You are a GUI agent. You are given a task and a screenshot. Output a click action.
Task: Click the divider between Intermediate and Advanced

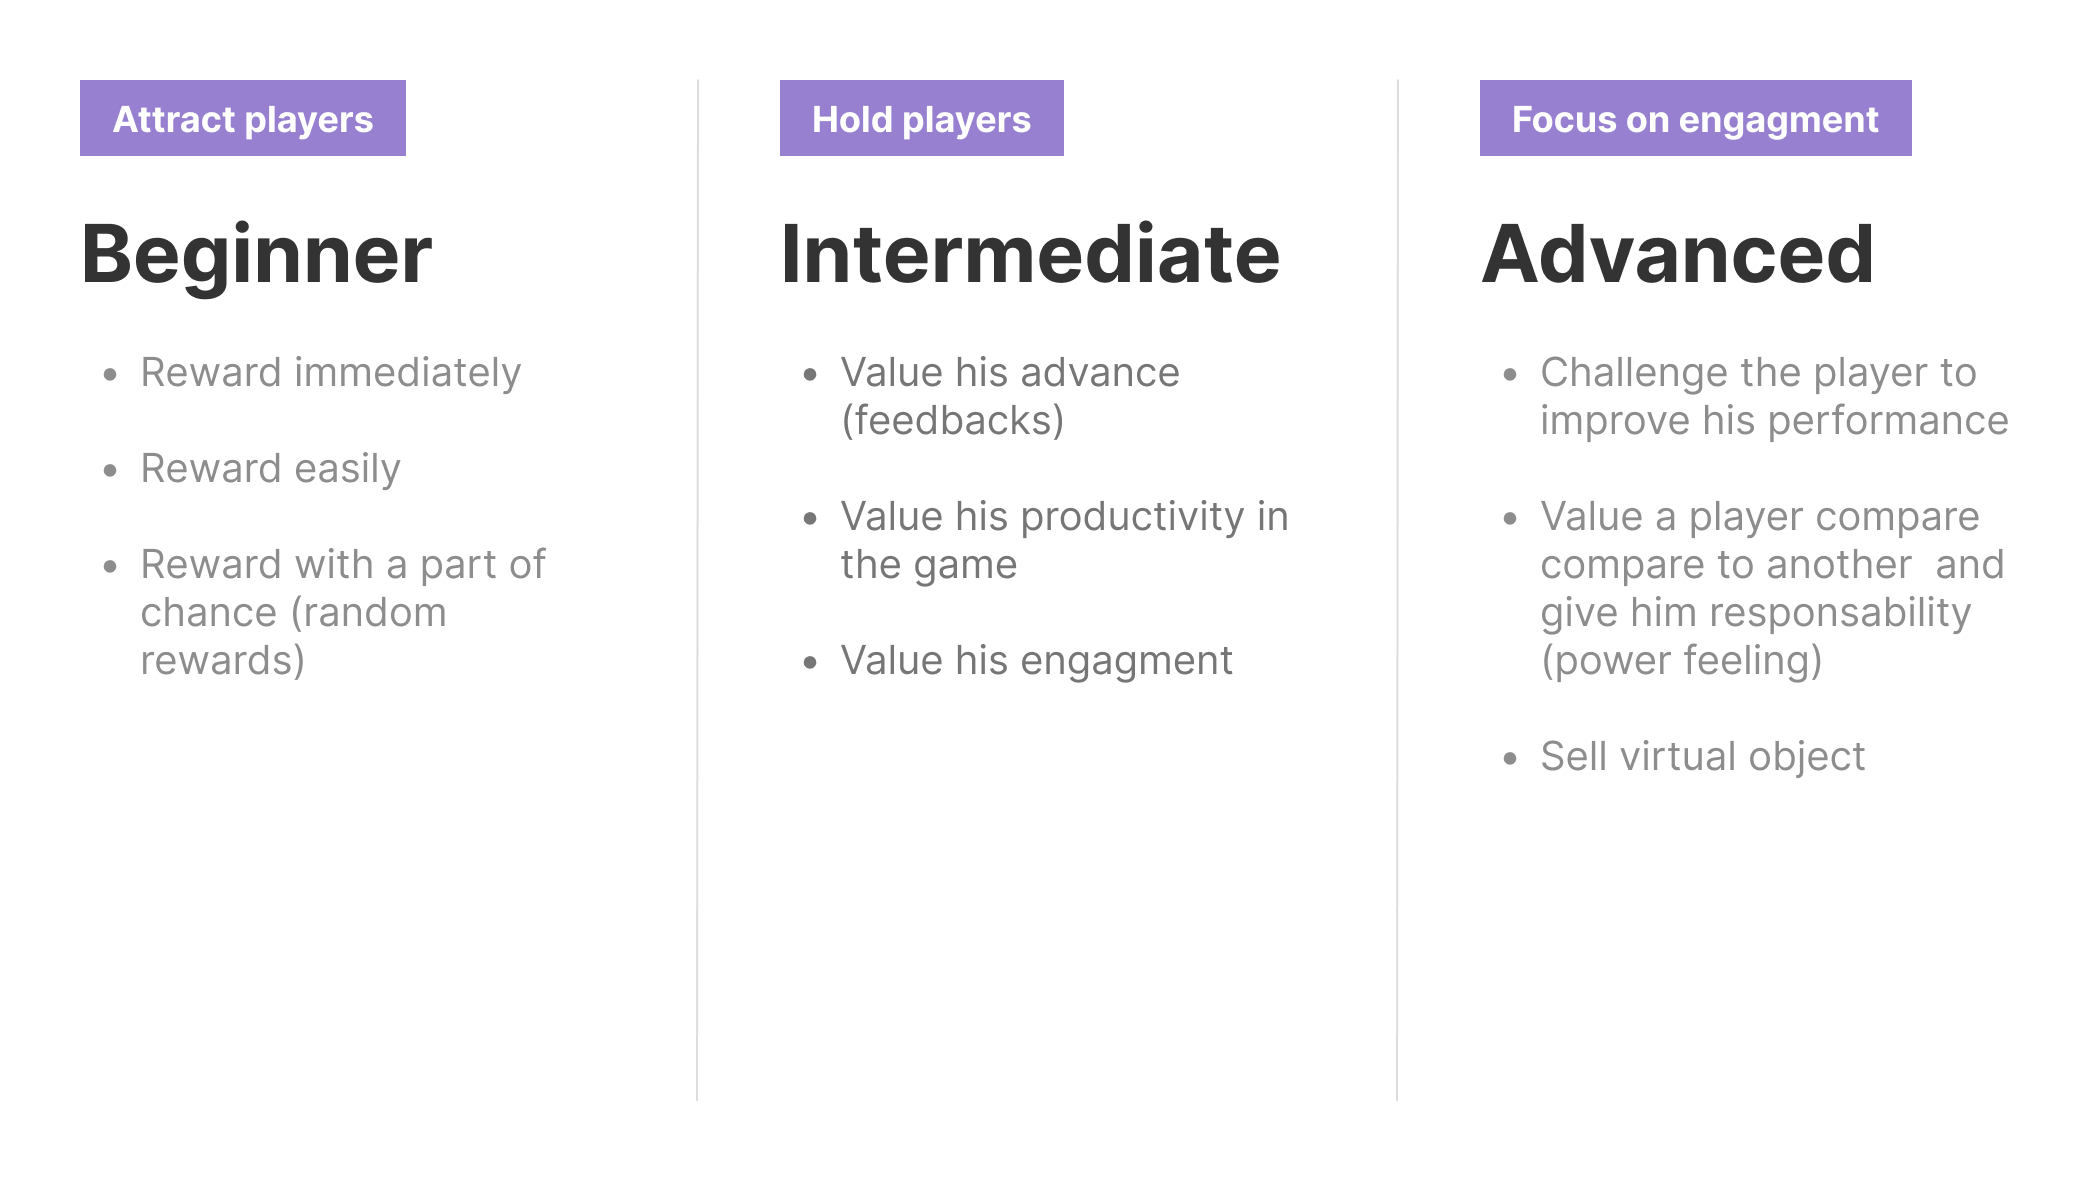pyautogui.click(x=1398, y=590)
